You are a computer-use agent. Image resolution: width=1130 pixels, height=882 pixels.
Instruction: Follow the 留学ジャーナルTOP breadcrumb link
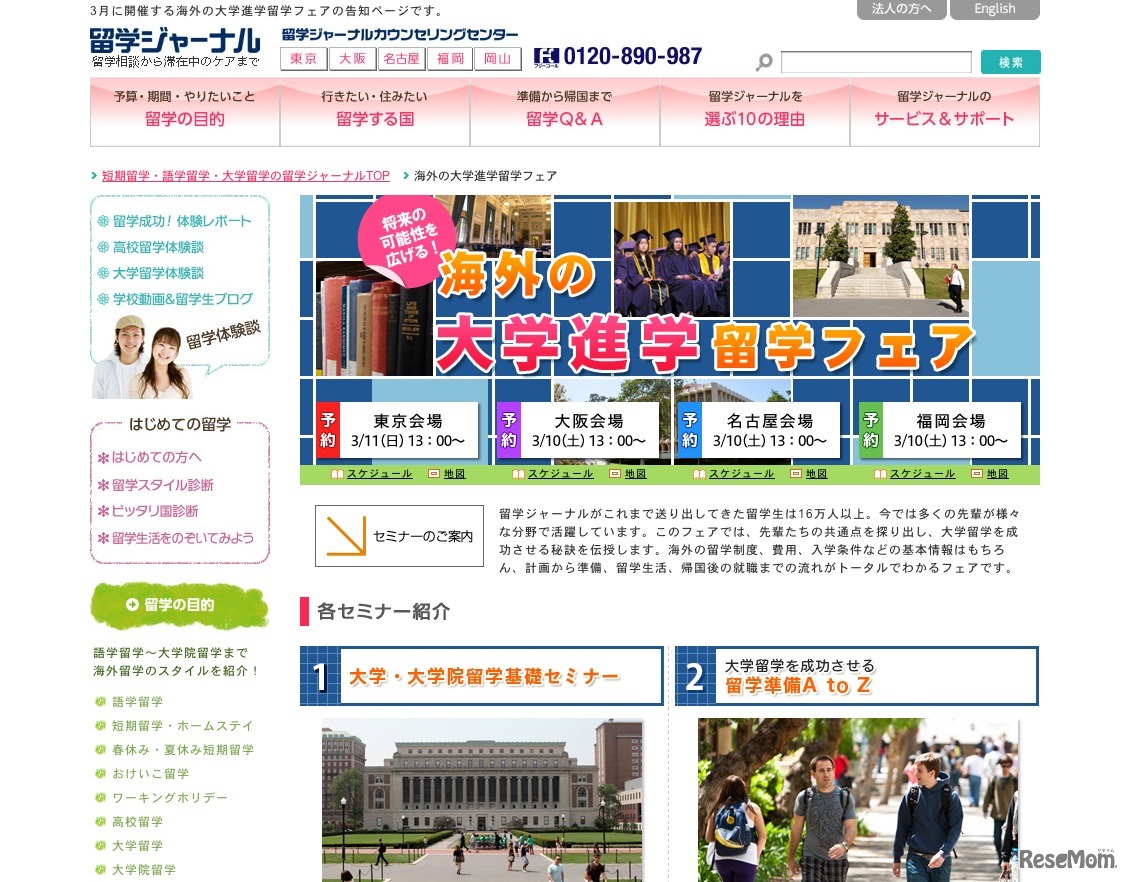click(x=245, y=176)
